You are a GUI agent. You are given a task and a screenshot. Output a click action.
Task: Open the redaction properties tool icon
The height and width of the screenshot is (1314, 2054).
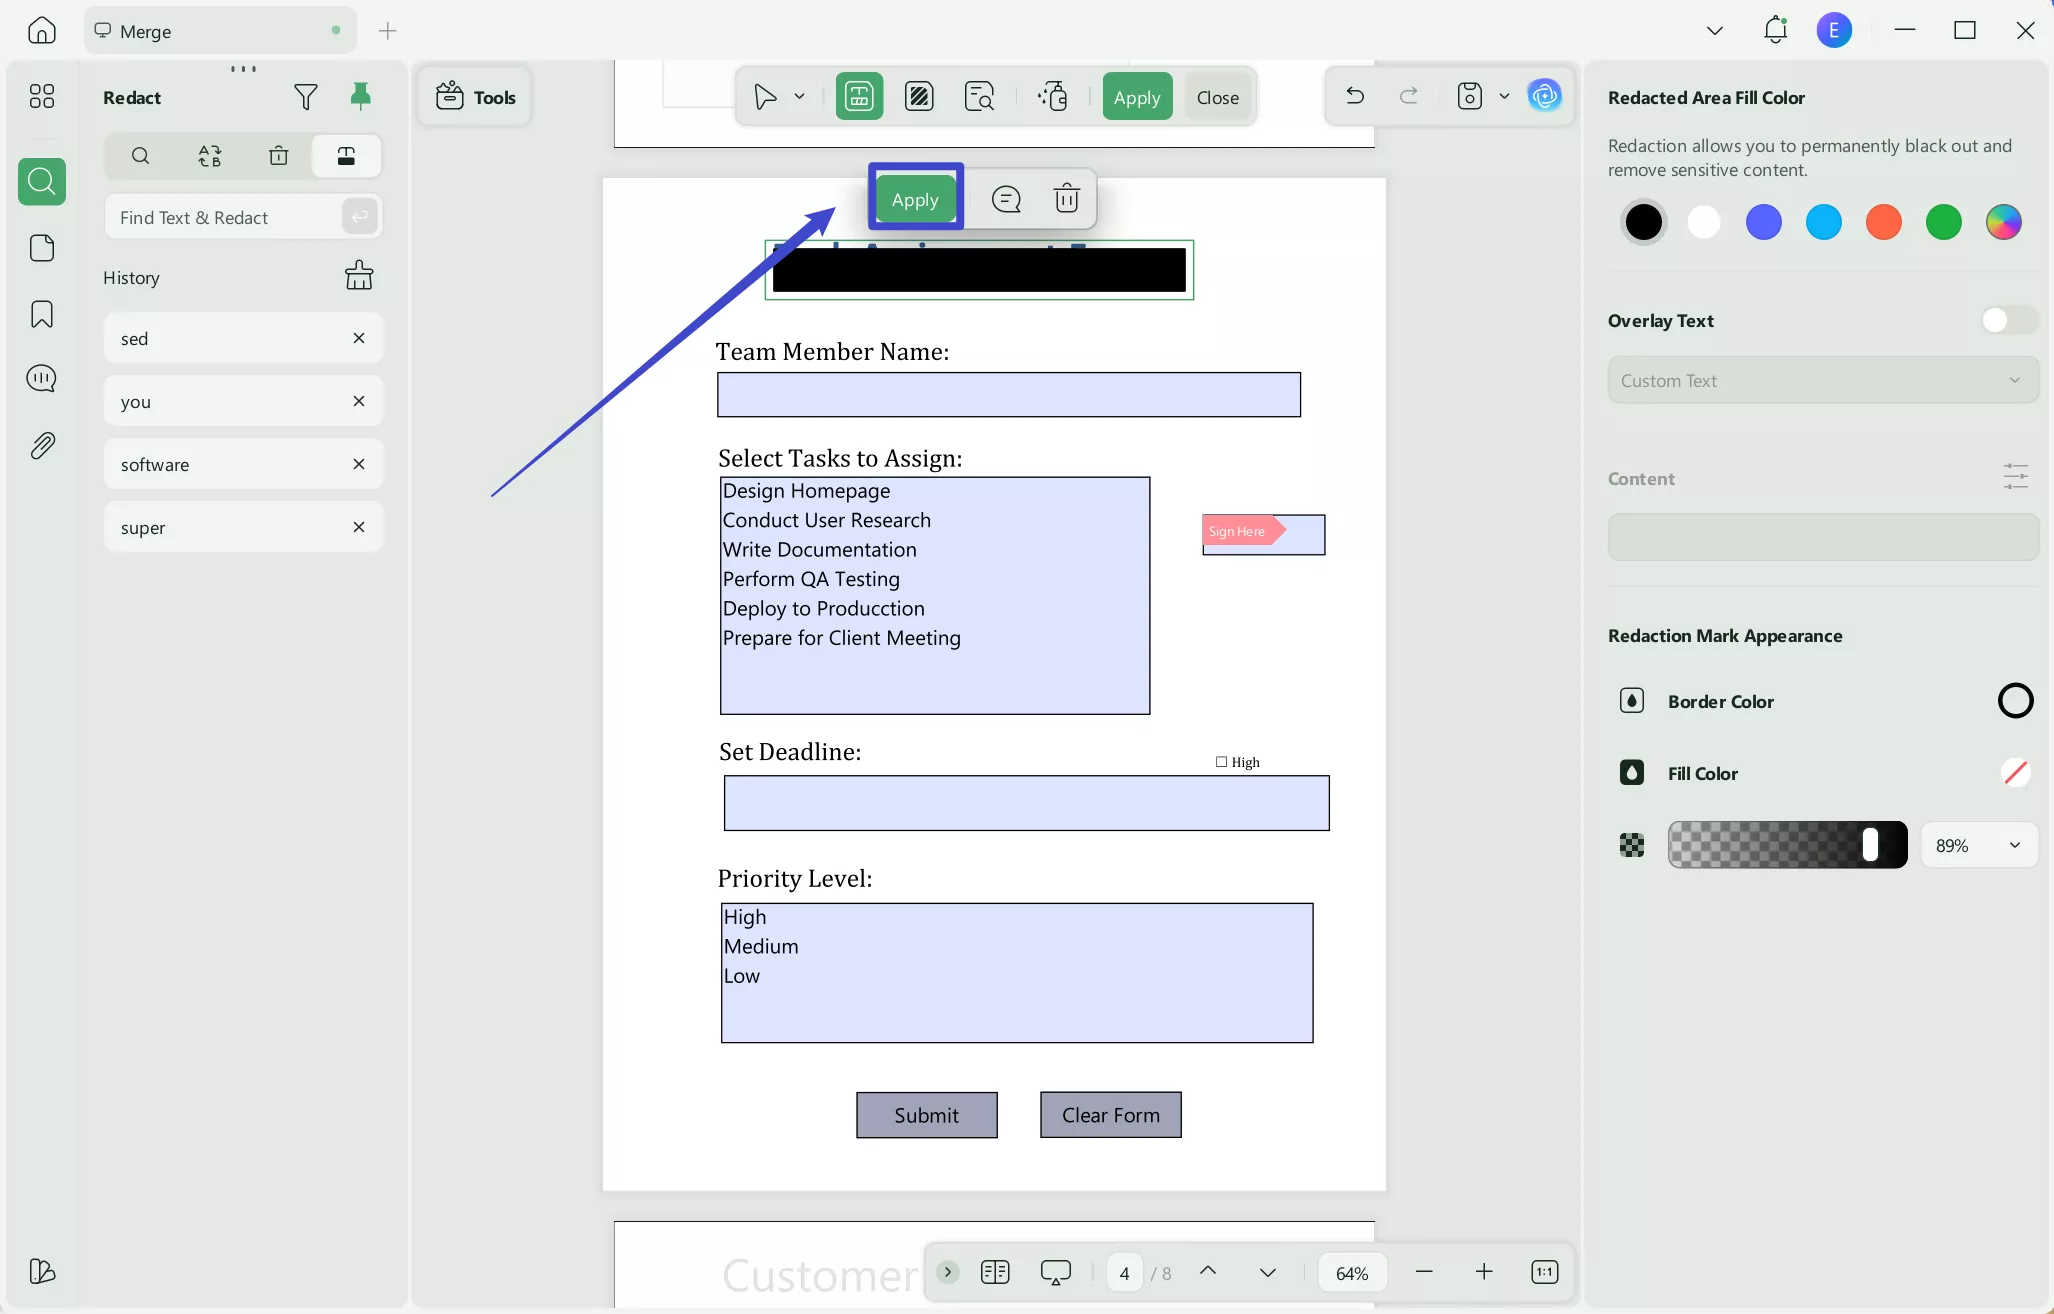click(1053, 97)
